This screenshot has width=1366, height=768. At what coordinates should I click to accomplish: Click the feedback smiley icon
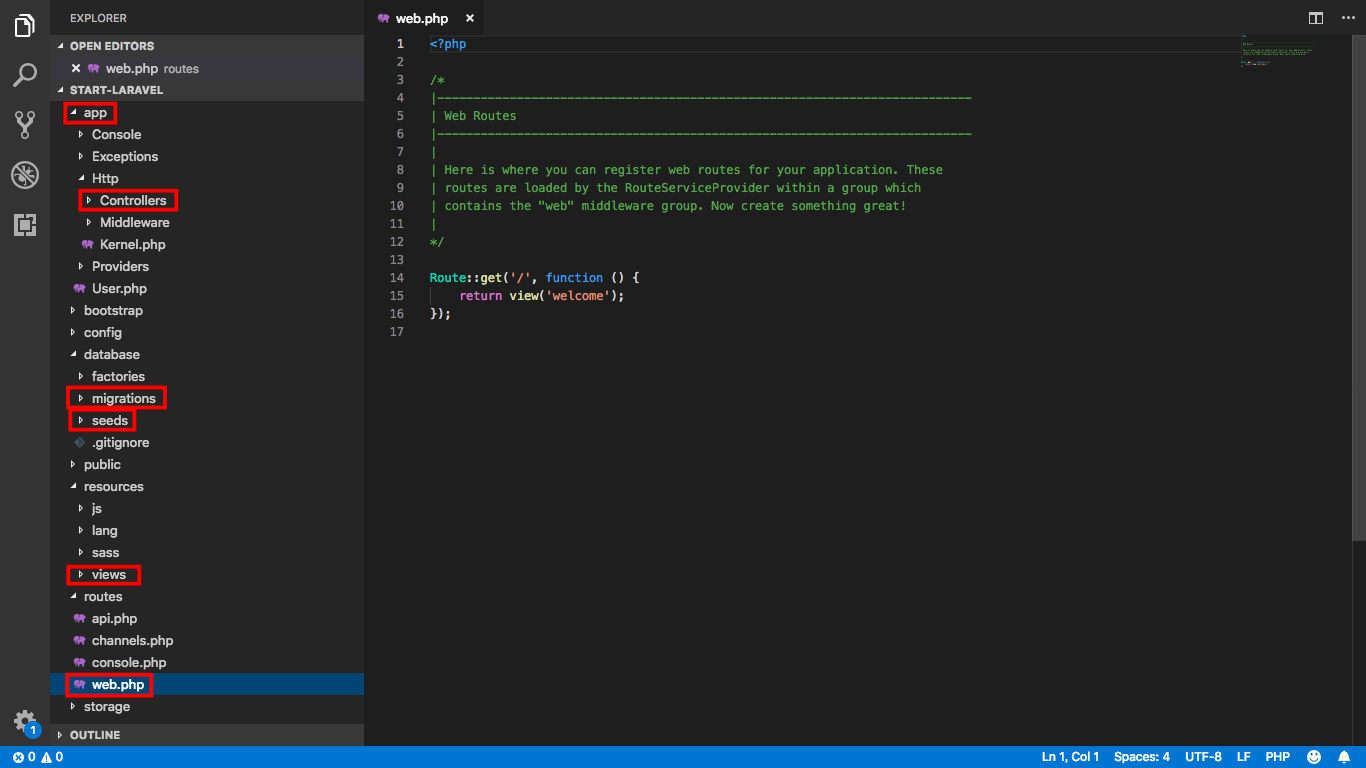coord(1314,757)
